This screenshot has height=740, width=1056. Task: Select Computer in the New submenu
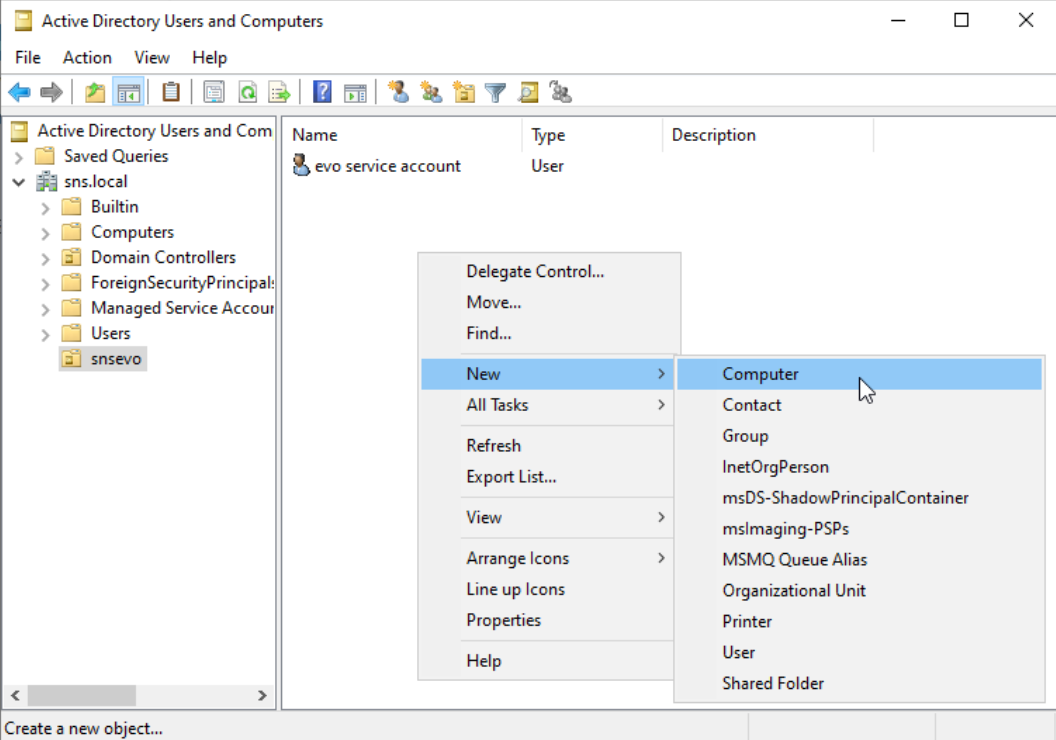coord(859,374)
